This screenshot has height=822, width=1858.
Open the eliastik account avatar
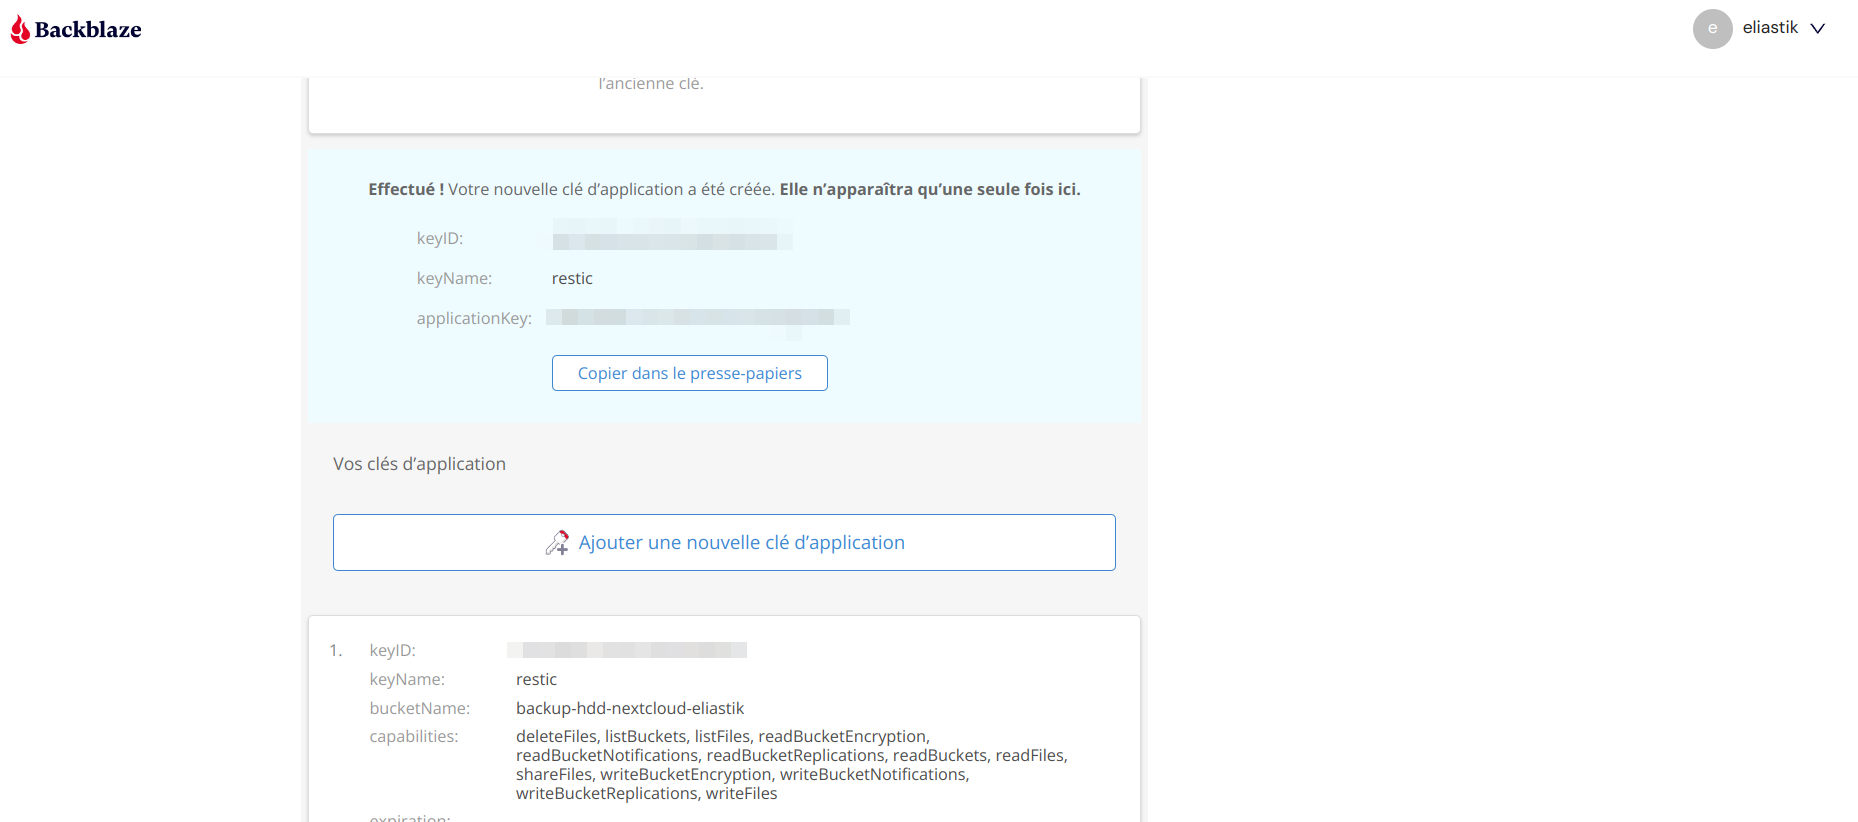(x=1712, y=29)
